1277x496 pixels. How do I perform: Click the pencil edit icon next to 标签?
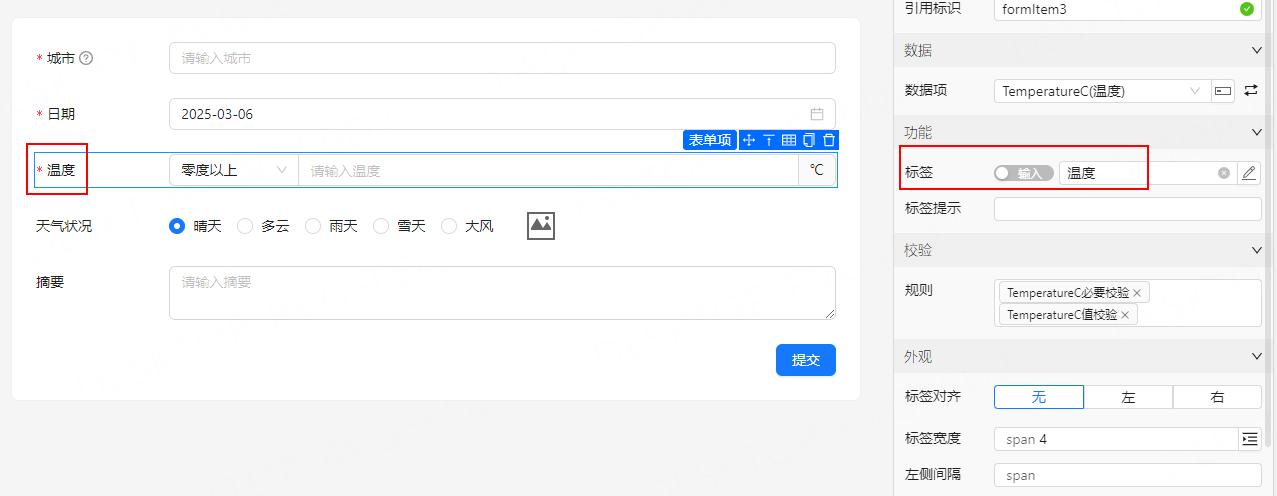point(1249,173)
